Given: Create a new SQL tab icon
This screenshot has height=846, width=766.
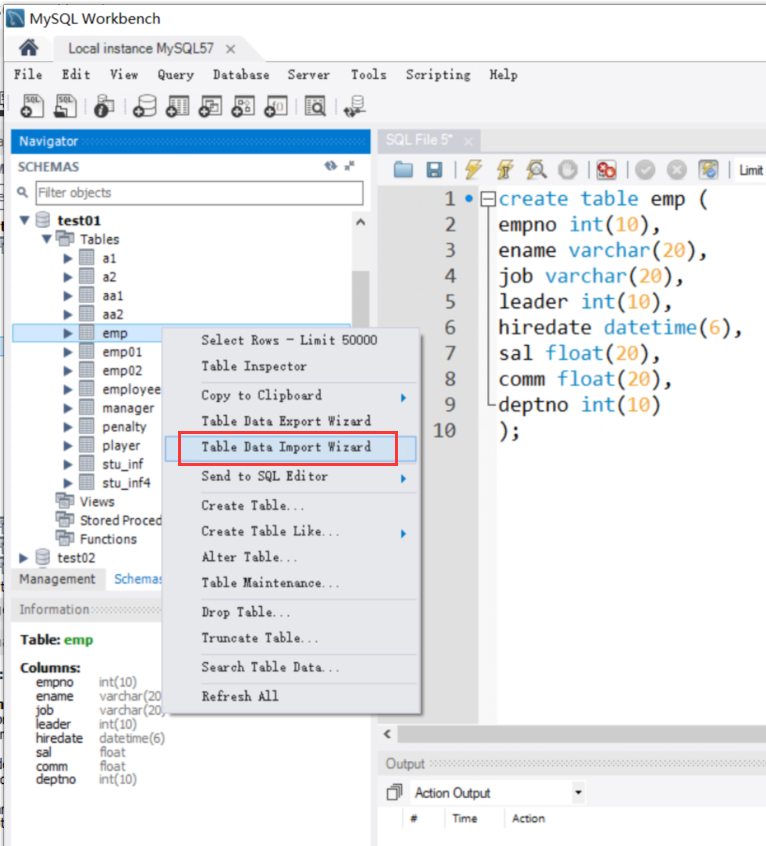Looking at the screenshot, I should (x=32, y=106).
